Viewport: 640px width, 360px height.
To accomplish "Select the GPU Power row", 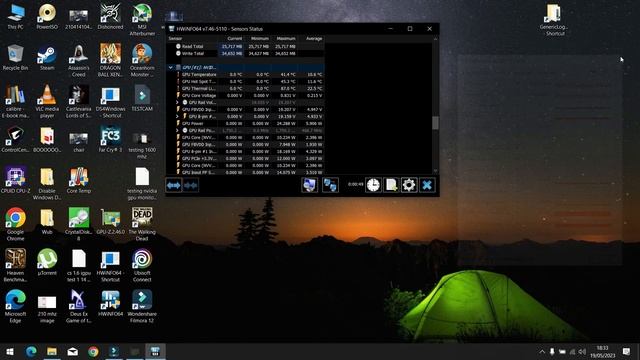I will [246, 123].
